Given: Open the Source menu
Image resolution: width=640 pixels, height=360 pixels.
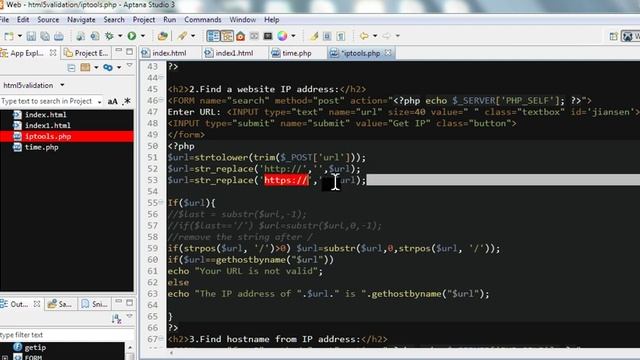Looking at the screenshot, I should pyautogui.click(x=48, y=20).
